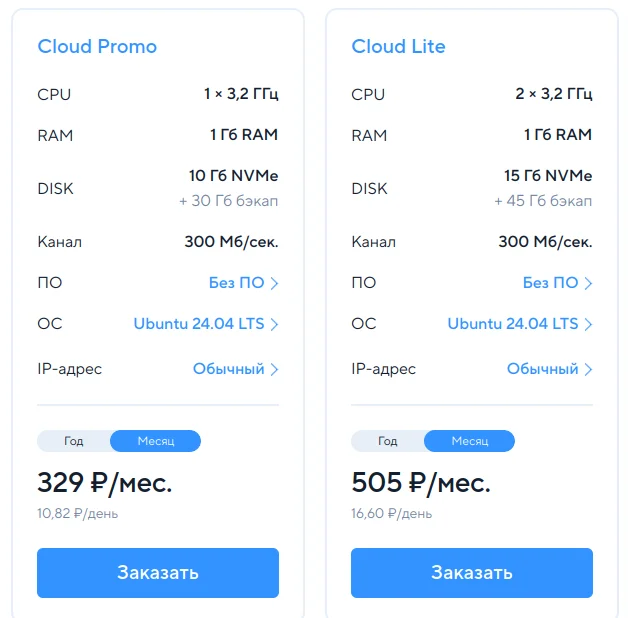Image resolution: width=628 pixels, height=618 pixels.
Task: Order the Cloud Lite plan with 'Заказать'
Action: click(x=472, y=573)
